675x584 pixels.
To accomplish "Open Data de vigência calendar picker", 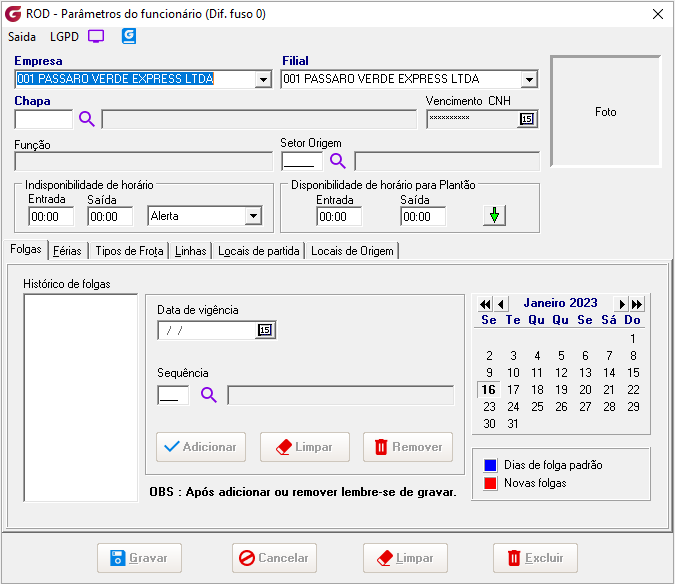I will [x=265, y=330].
